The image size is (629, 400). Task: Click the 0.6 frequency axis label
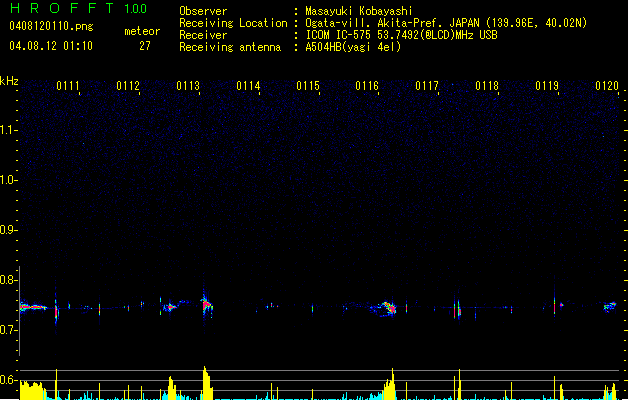8,380
